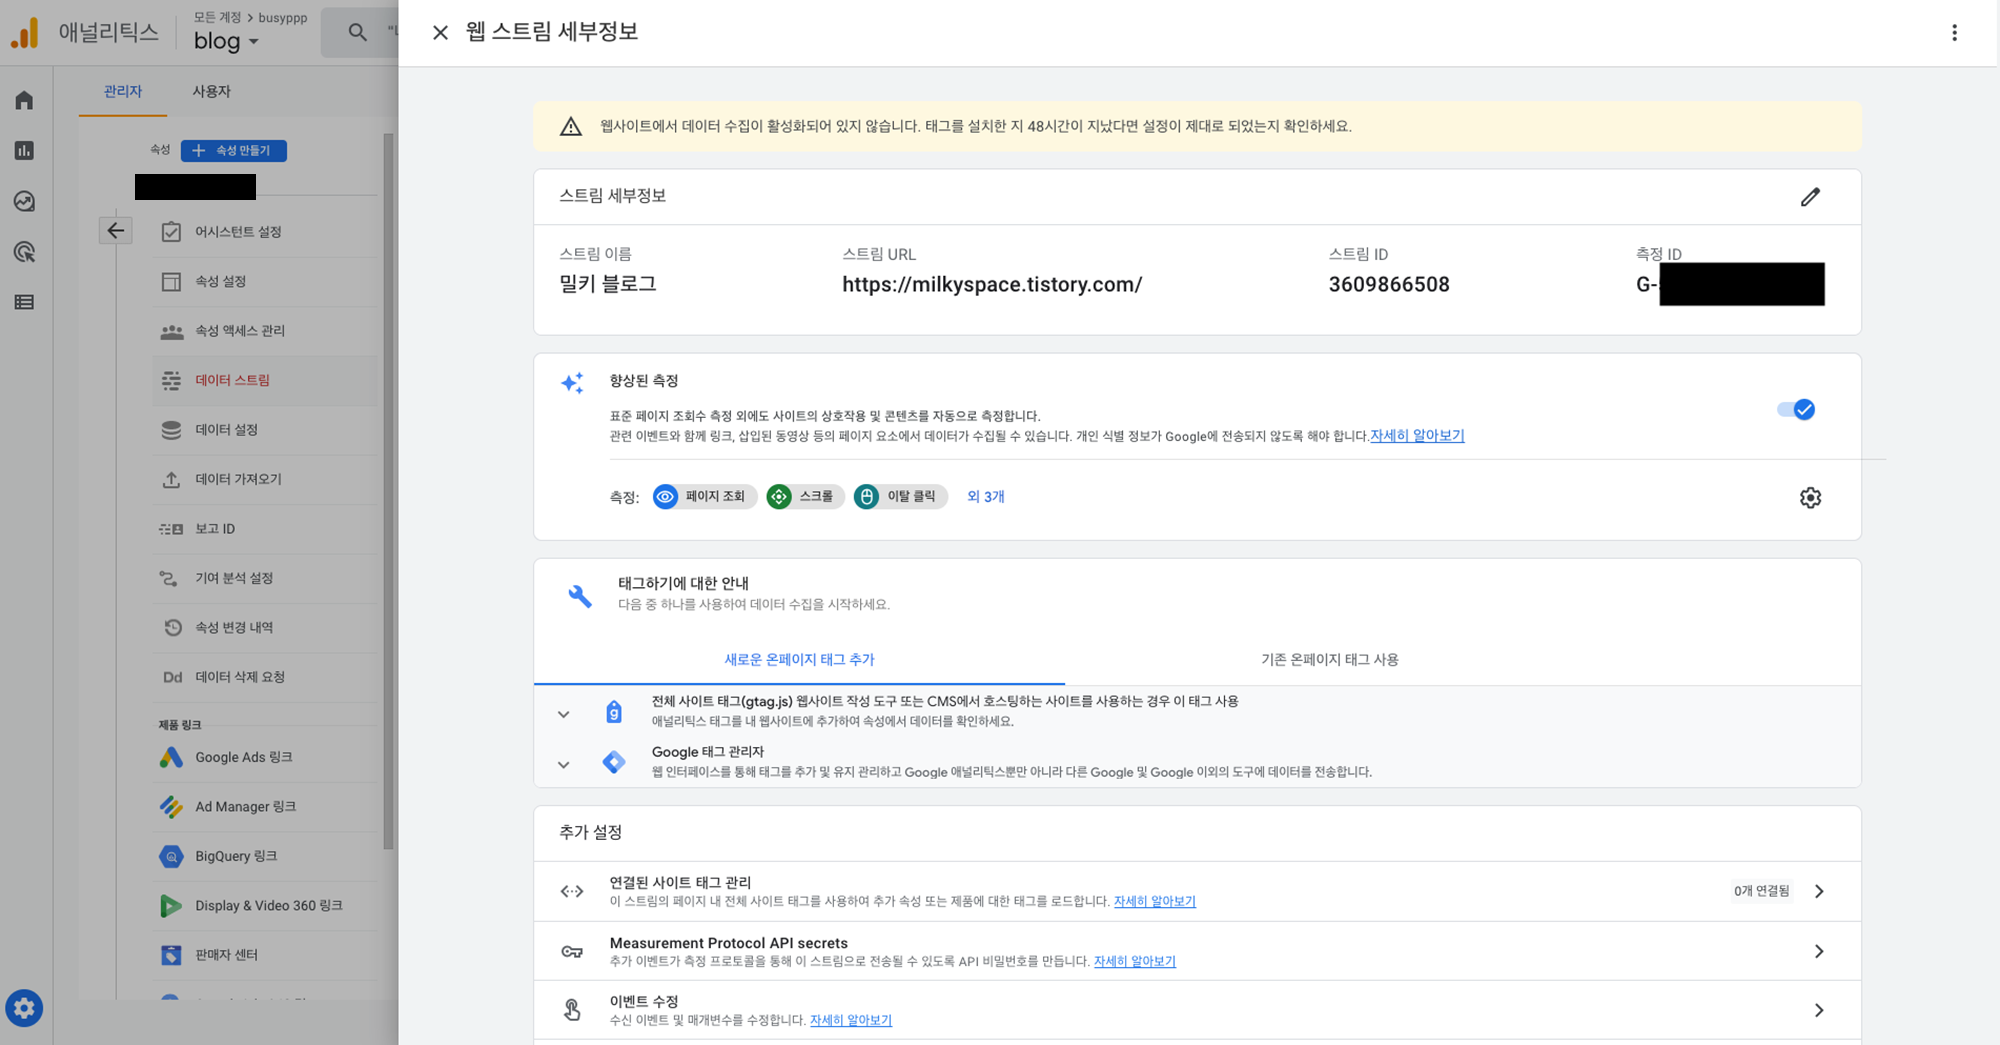Switch to the 관리자 tab
The image size is (2000, 1045).
coord(123,91)
